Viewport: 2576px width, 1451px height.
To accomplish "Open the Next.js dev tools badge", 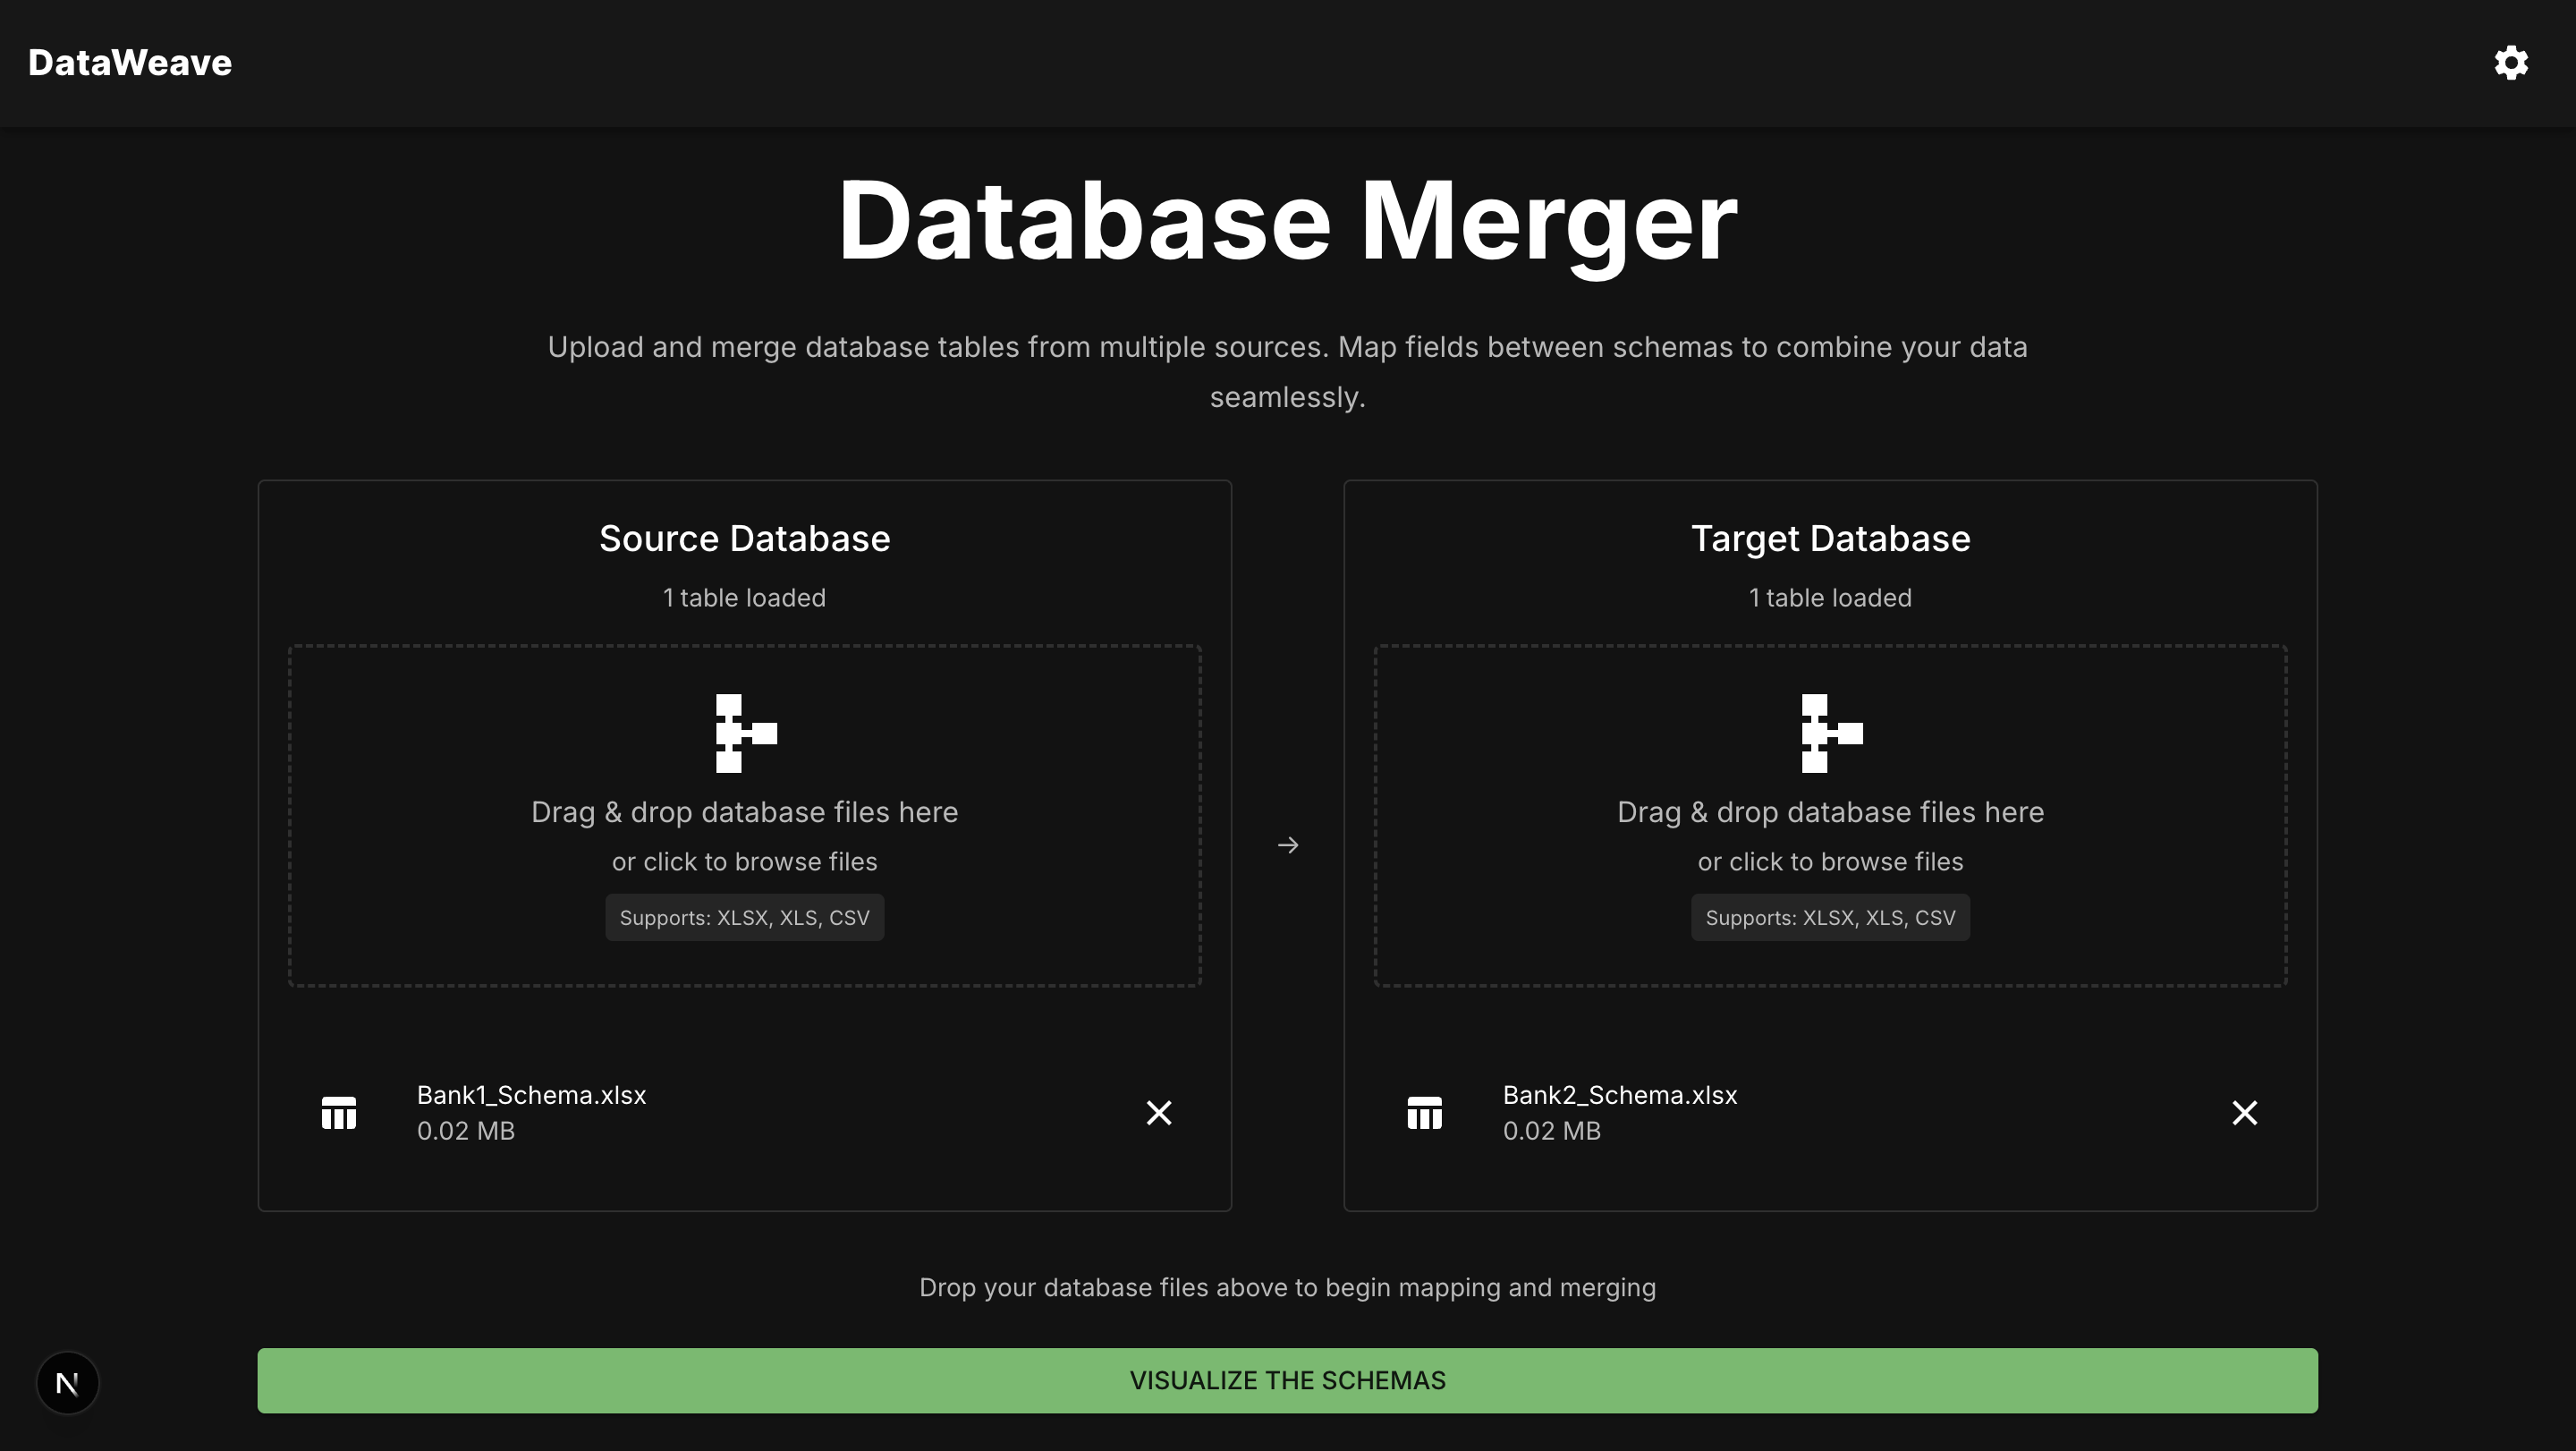I will (x=68, y=1383).
